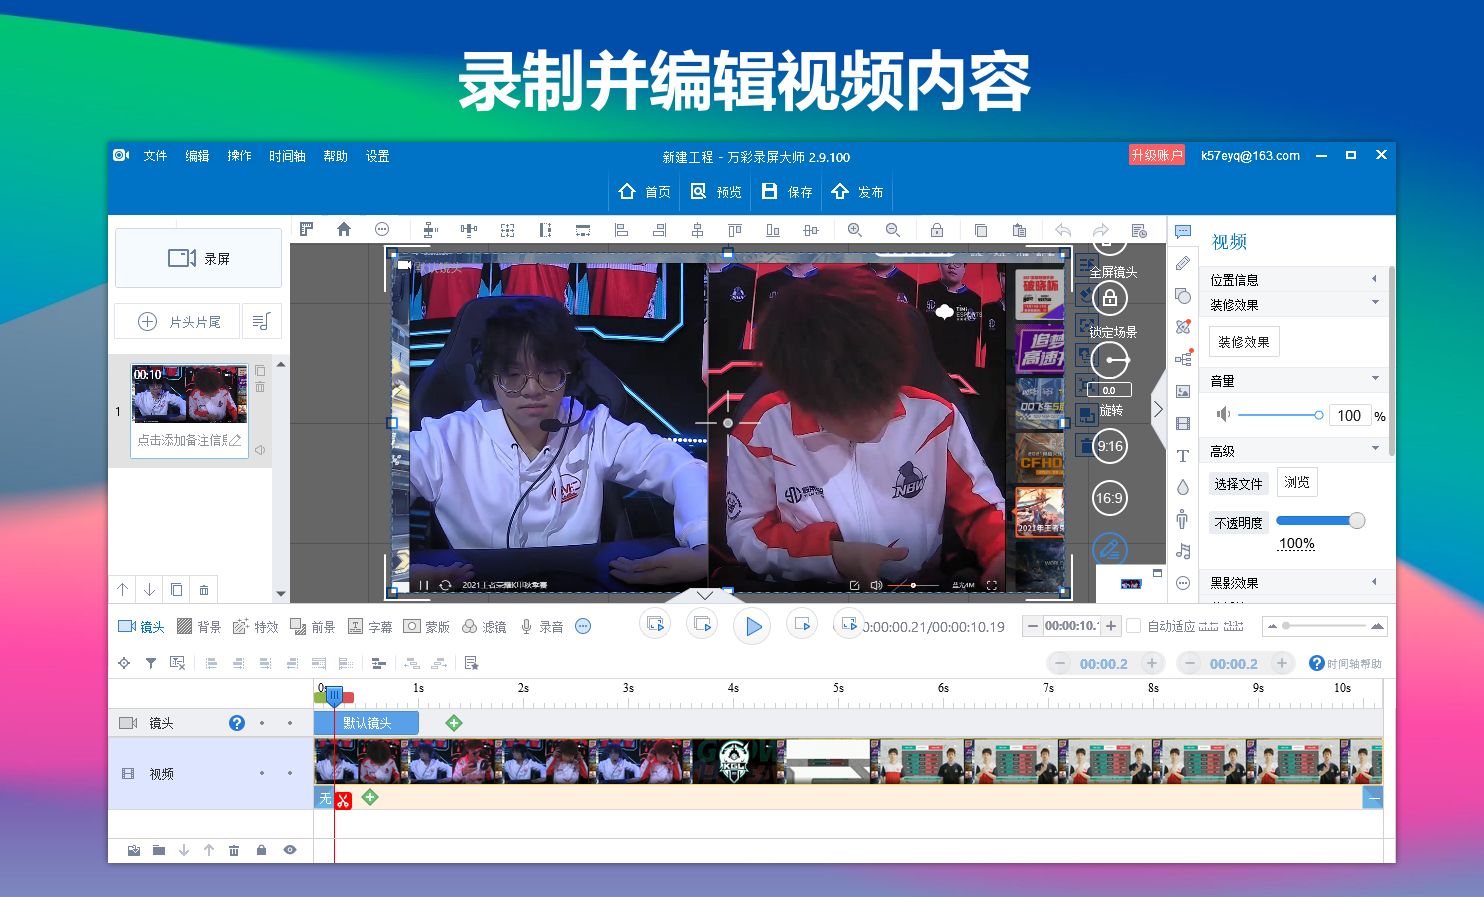Viewport: 1484px width, 897px height.
Task: Click the funnel filter icon above timeline
Action: click(151, 663)
